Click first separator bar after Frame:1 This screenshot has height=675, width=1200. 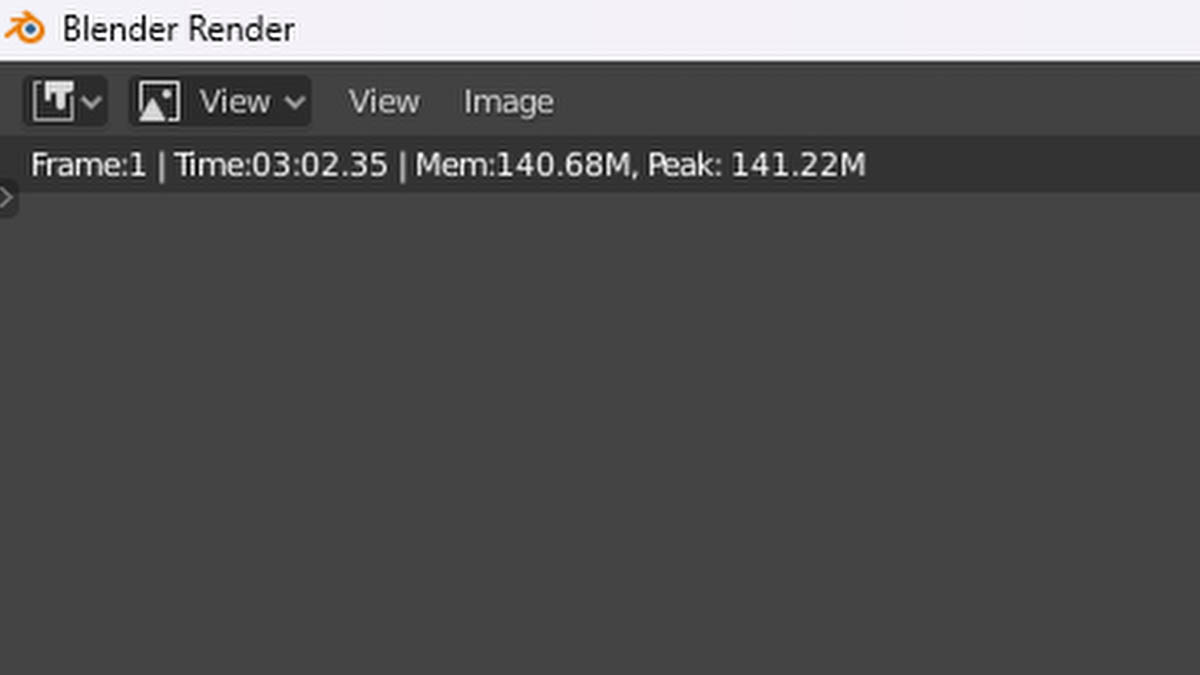tap(161, 165)
